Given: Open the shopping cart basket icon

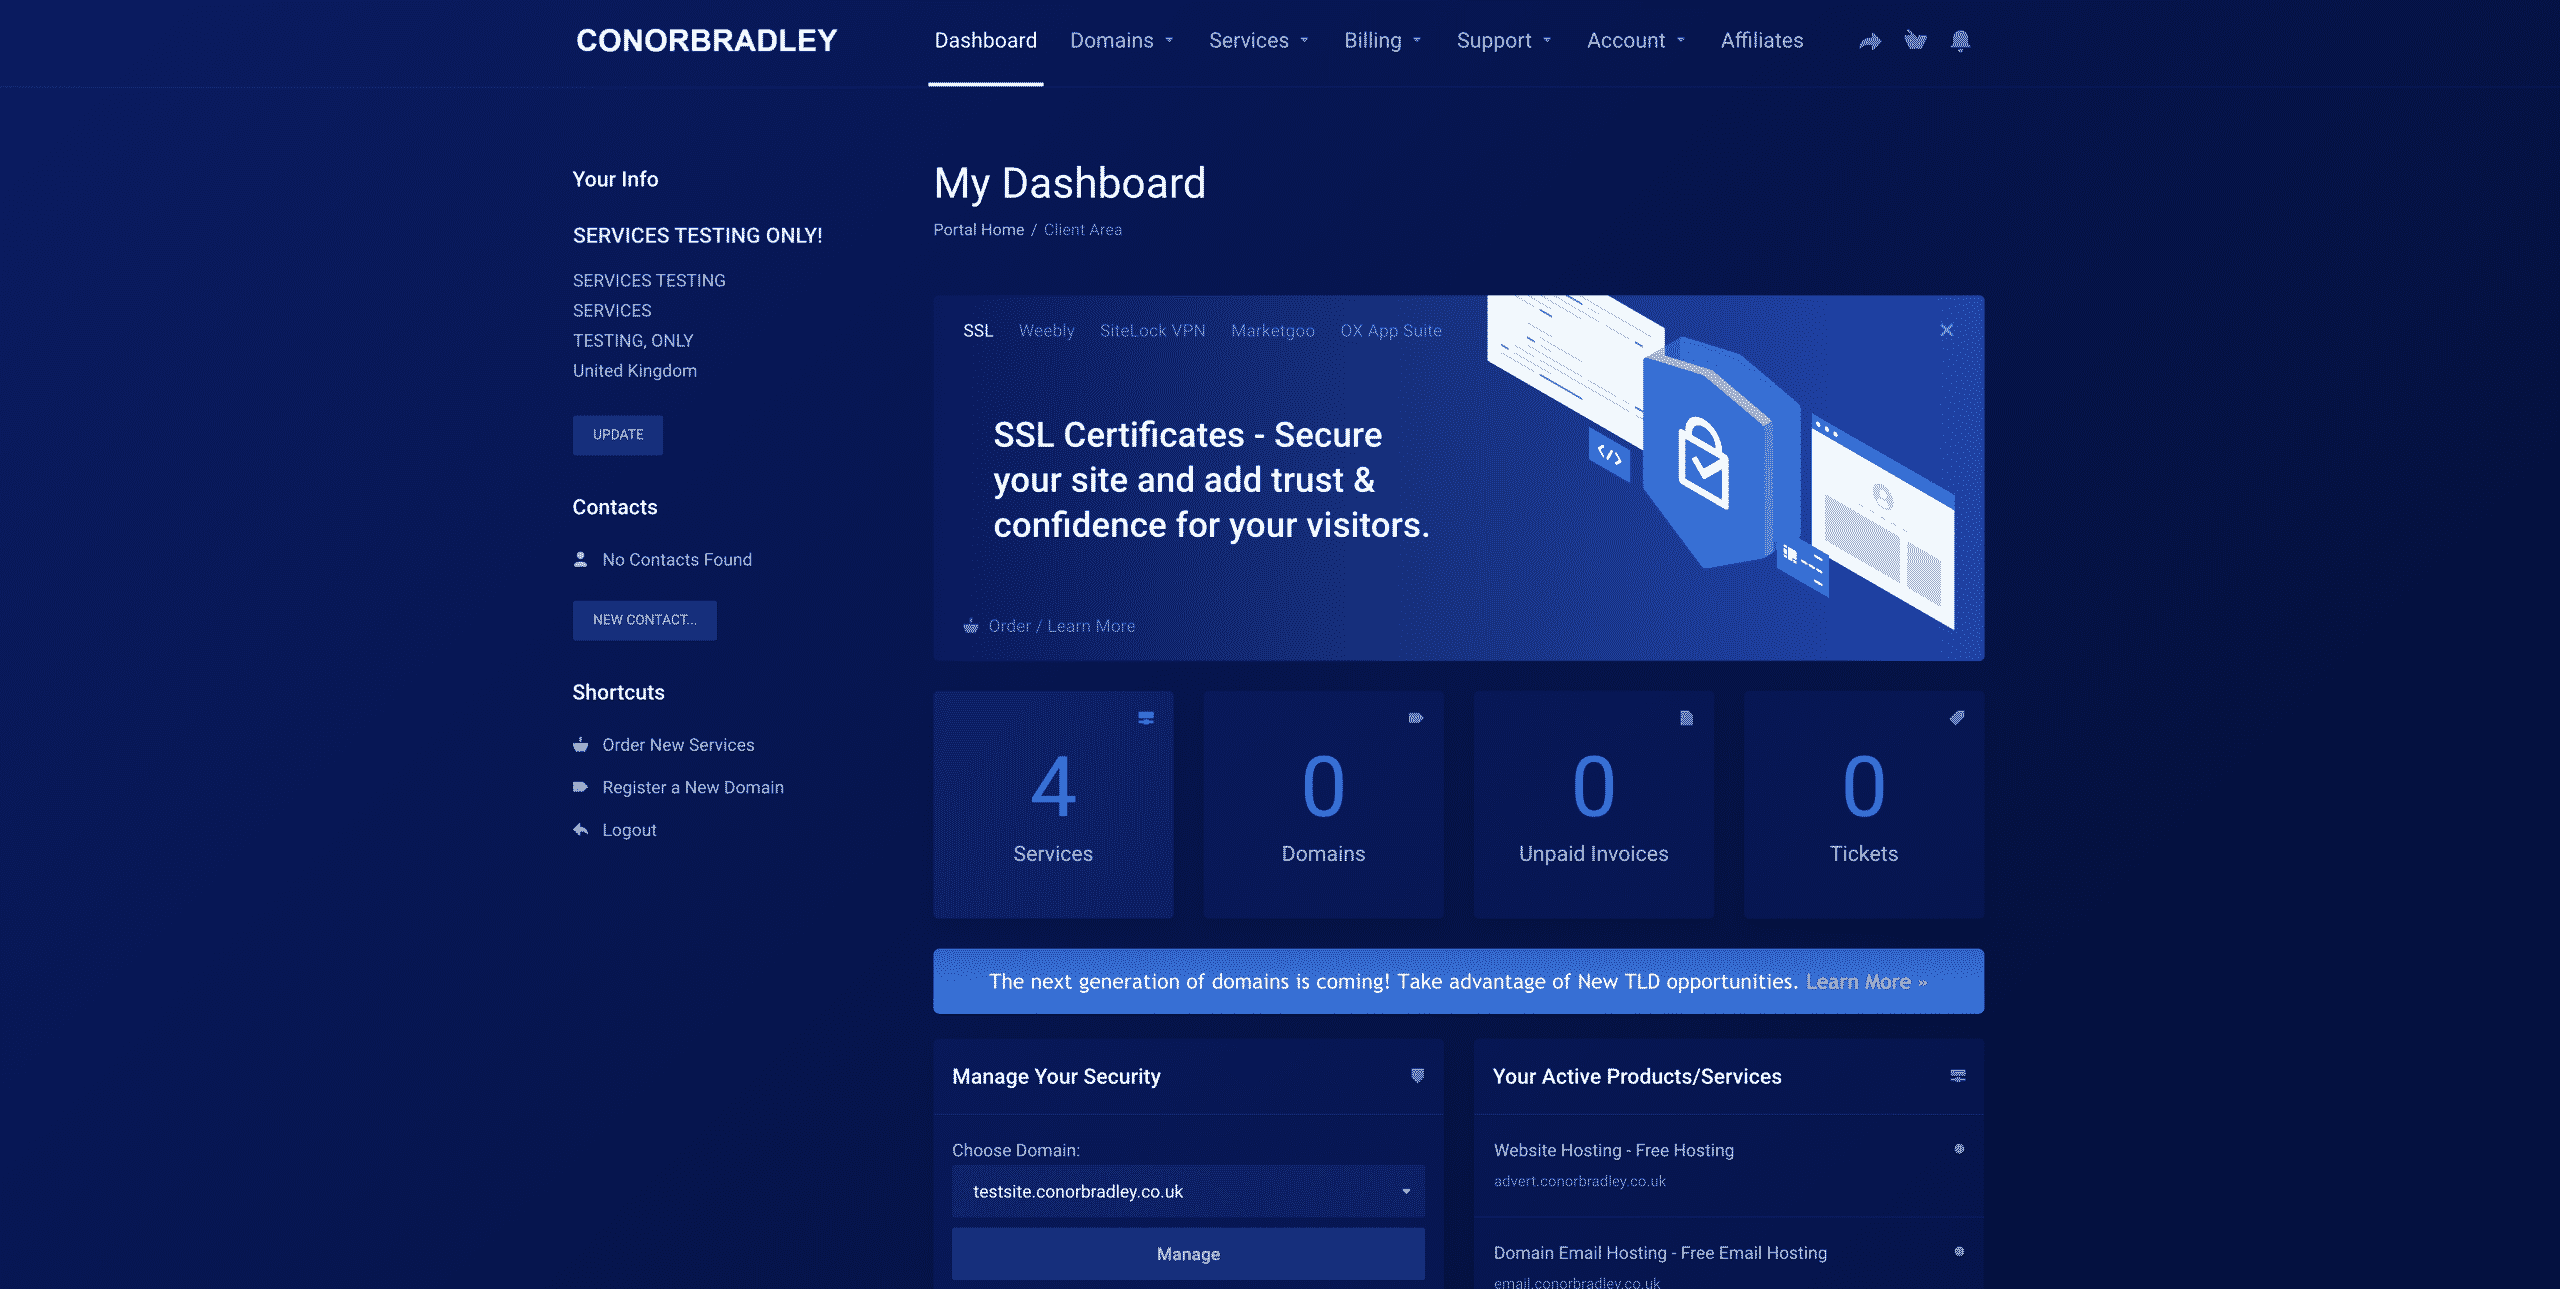Looking at the screenshot, I should coord(1915,41).
